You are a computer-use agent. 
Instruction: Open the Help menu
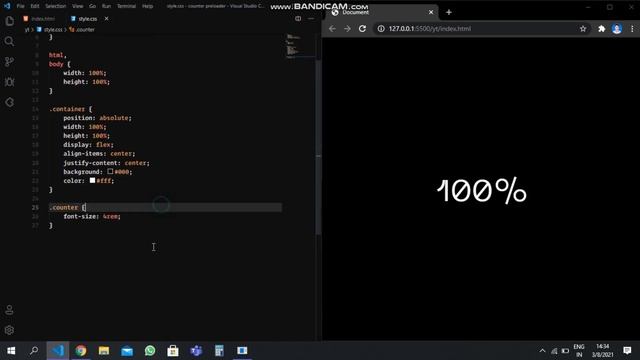click(148, 6)
